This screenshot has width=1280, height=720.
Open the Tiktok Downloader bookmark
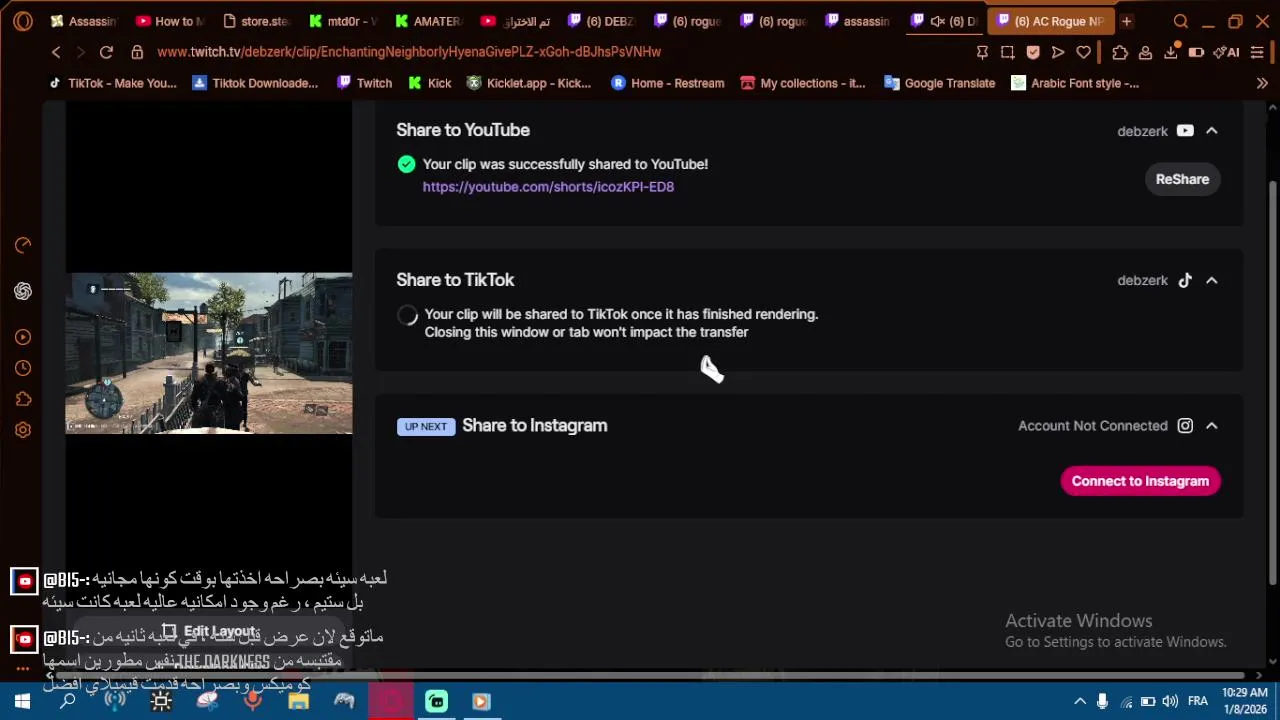(x=255, y=84)
